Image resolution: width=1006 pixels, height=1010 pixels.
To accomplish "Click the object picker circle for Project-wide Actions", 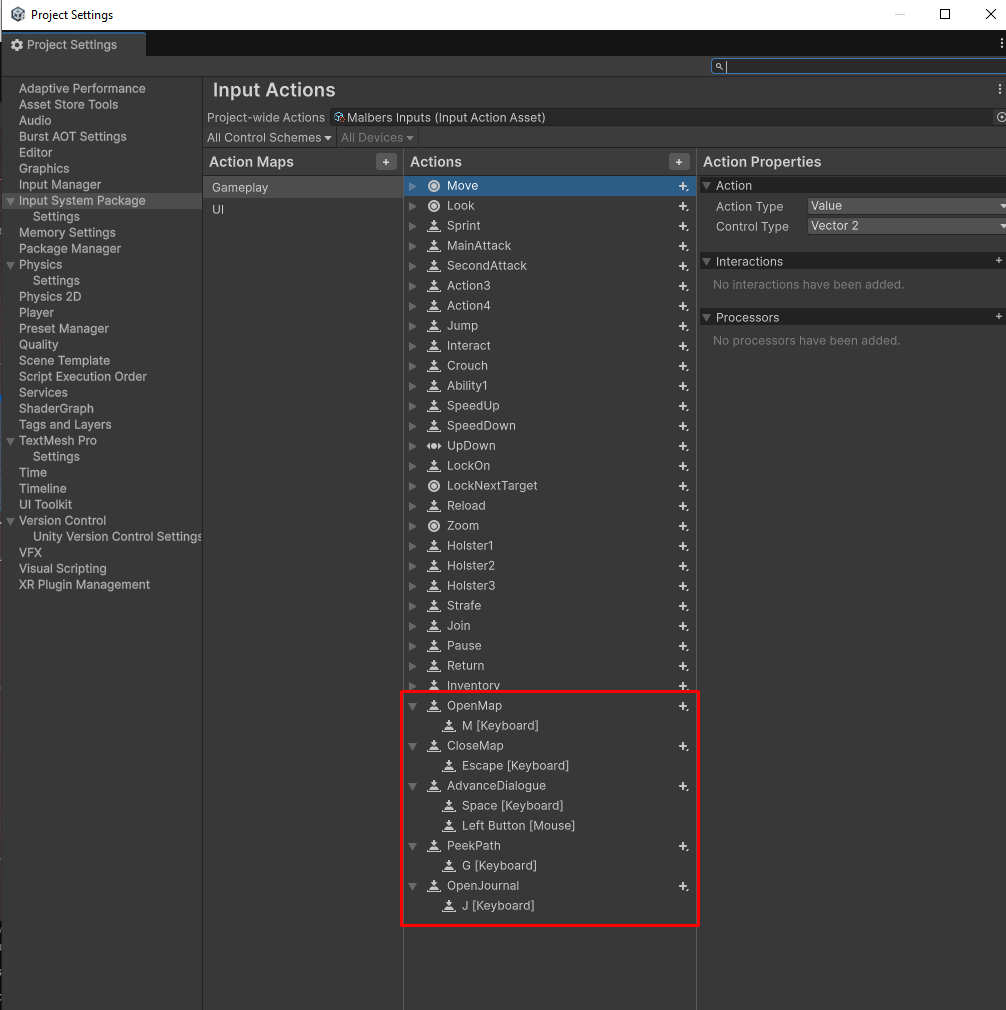I will [x=1000, y=118].
